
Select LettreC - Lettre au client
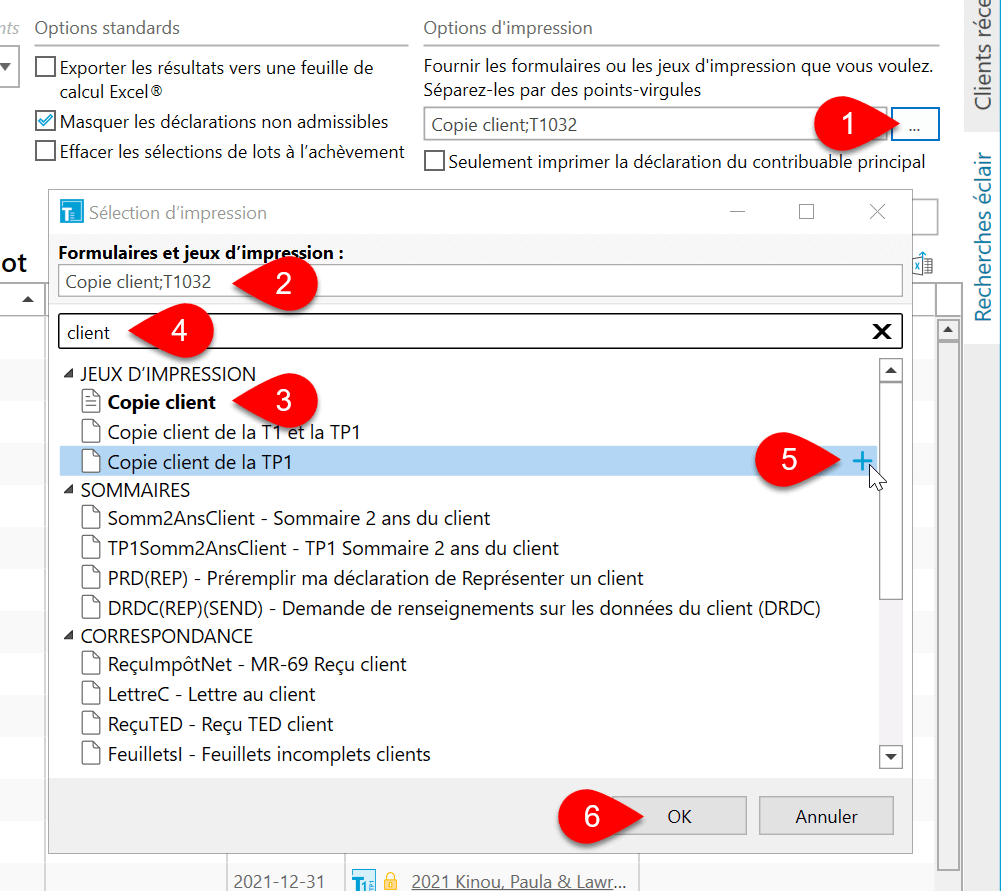pyautogui.click(x=211, y=694)
